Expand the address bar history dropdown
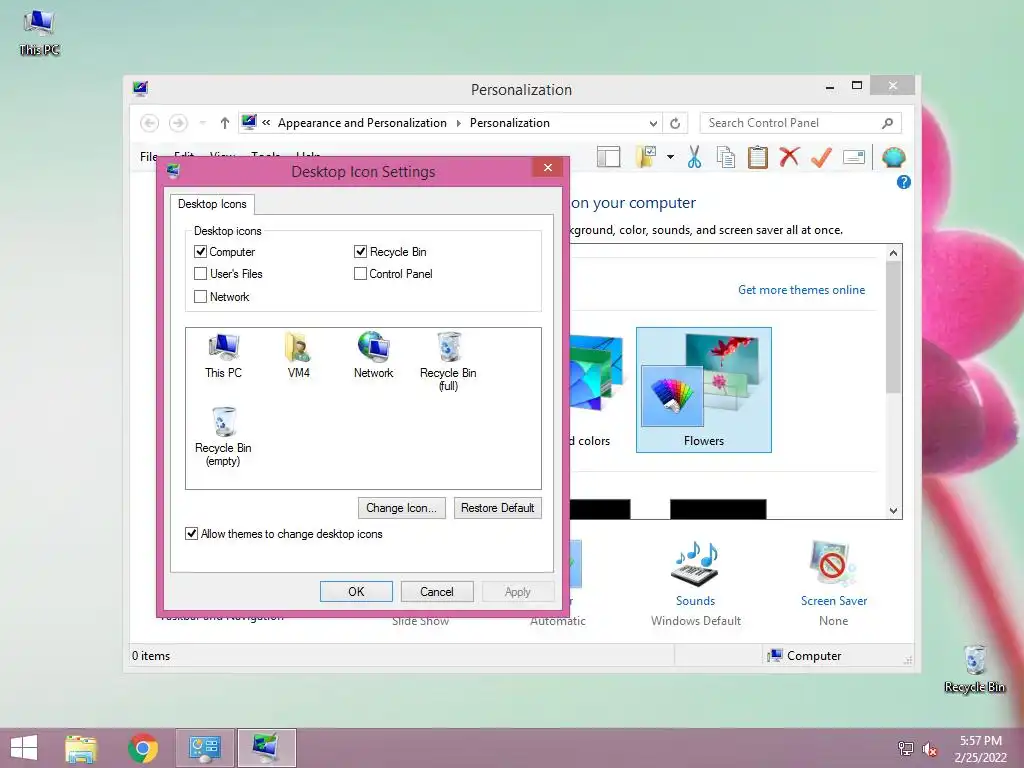Screen dimensions: 1024x768 click(x=653, y=123)
